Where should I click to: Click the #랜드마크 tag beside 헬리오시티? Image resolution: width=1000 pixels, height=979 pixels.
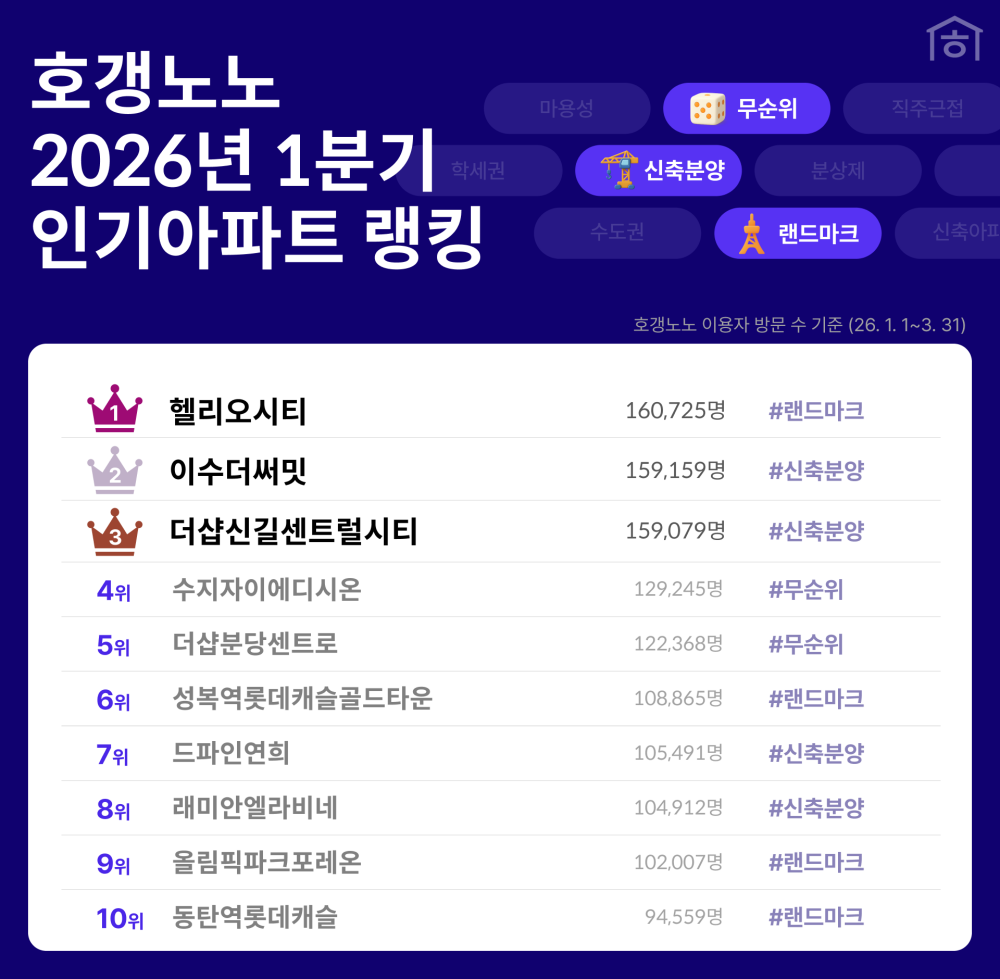815,411
